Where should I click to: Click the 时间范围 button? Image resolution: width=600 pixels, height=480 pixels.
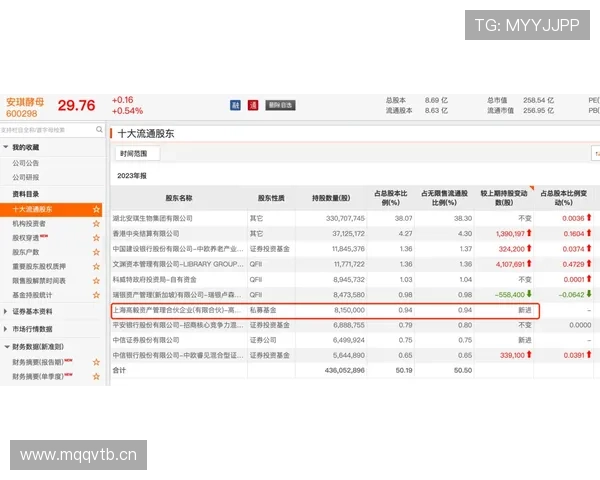(x=137, y=153)
